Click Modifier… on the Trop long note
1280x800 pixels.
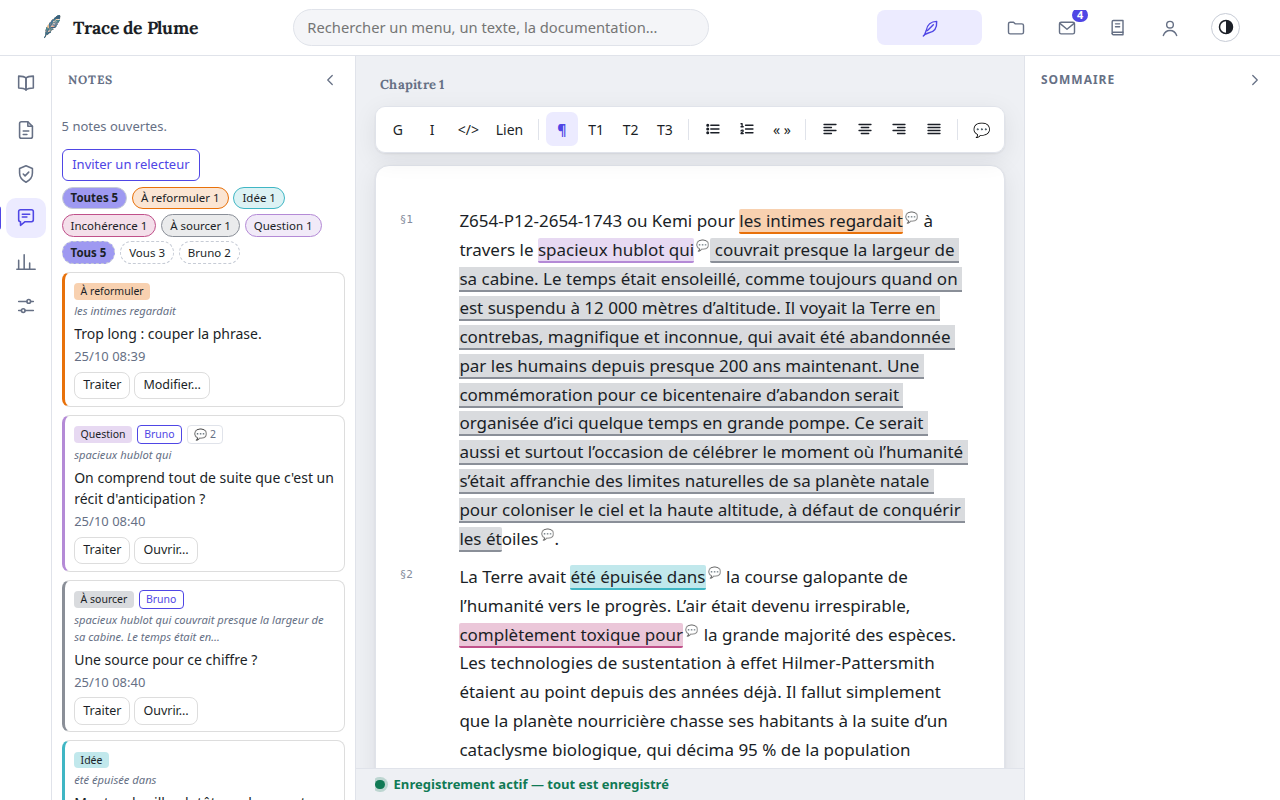pyautogui.click(x=172, y=385)
